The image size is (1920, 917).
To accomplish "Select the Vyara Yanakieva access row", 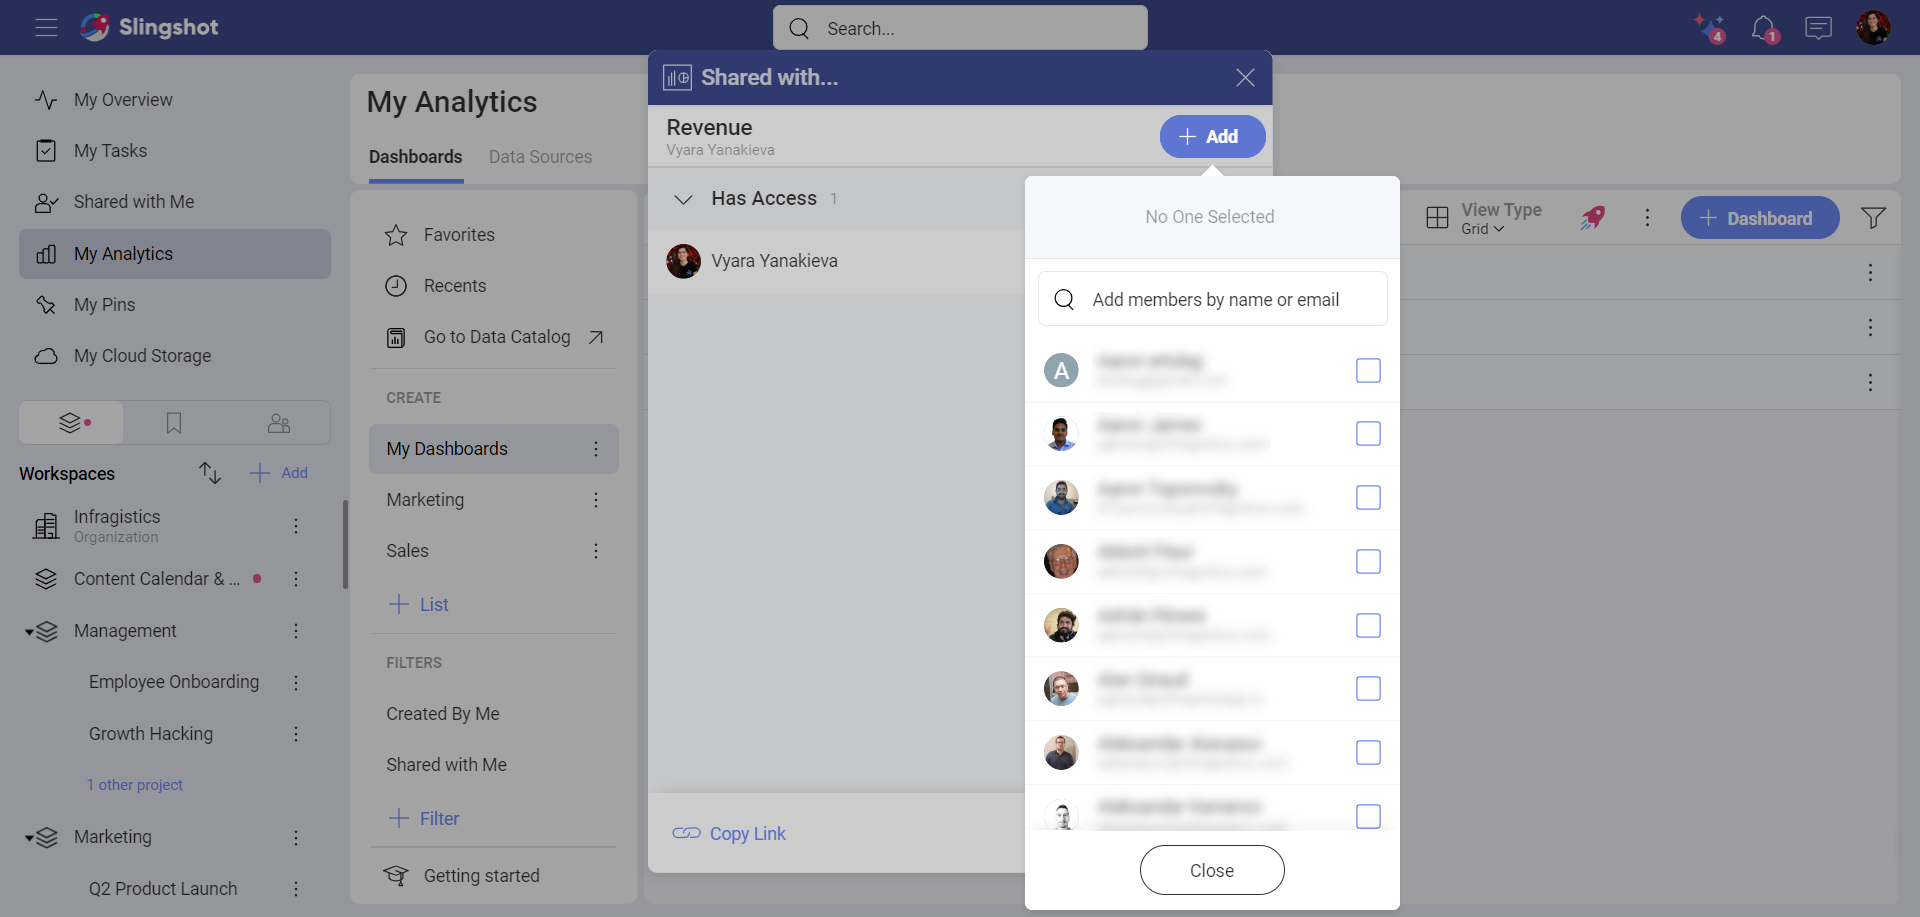I will click(836, 261).
